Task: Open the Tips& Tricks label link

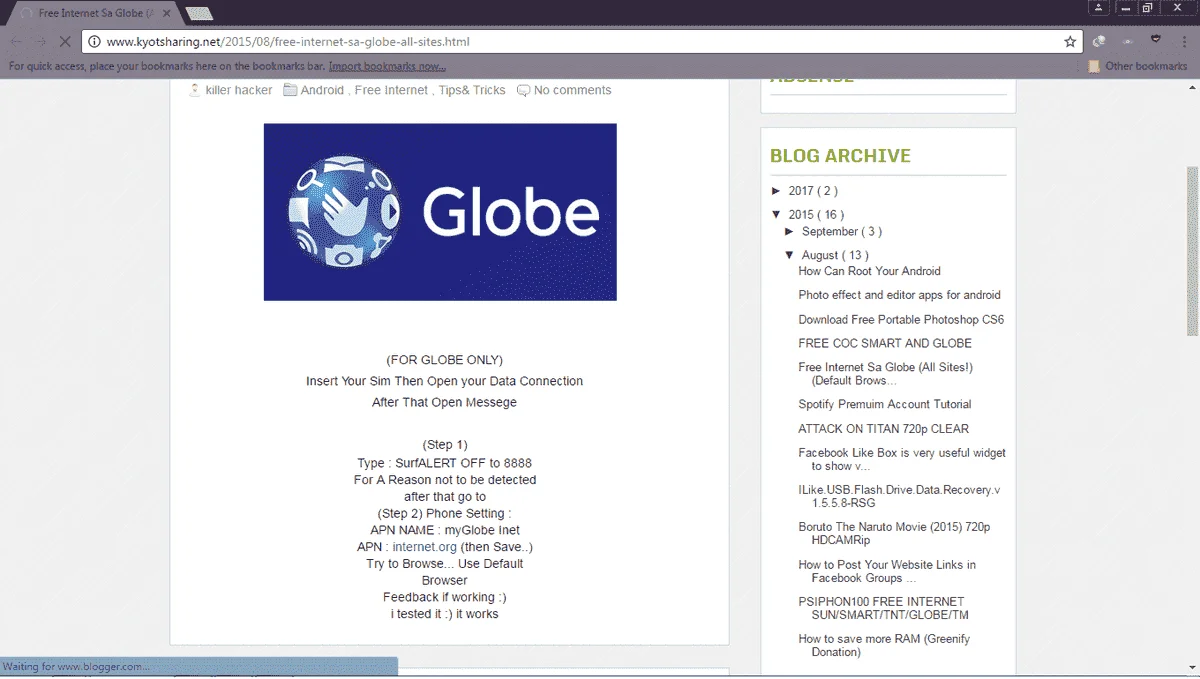Action: point(472,90)
